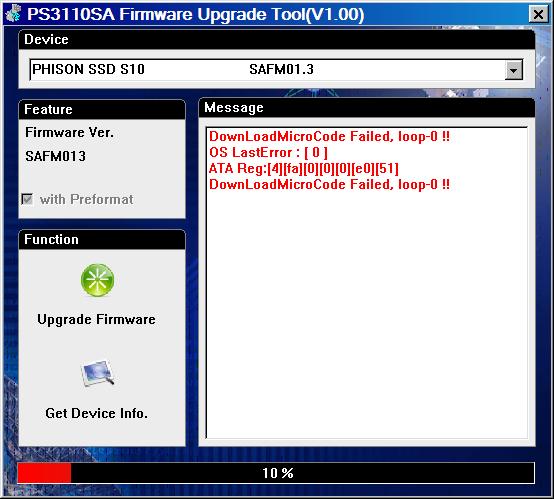
Task: Click the last 'DownLoadMicroCode Failed' line
Action: (329, 184)
